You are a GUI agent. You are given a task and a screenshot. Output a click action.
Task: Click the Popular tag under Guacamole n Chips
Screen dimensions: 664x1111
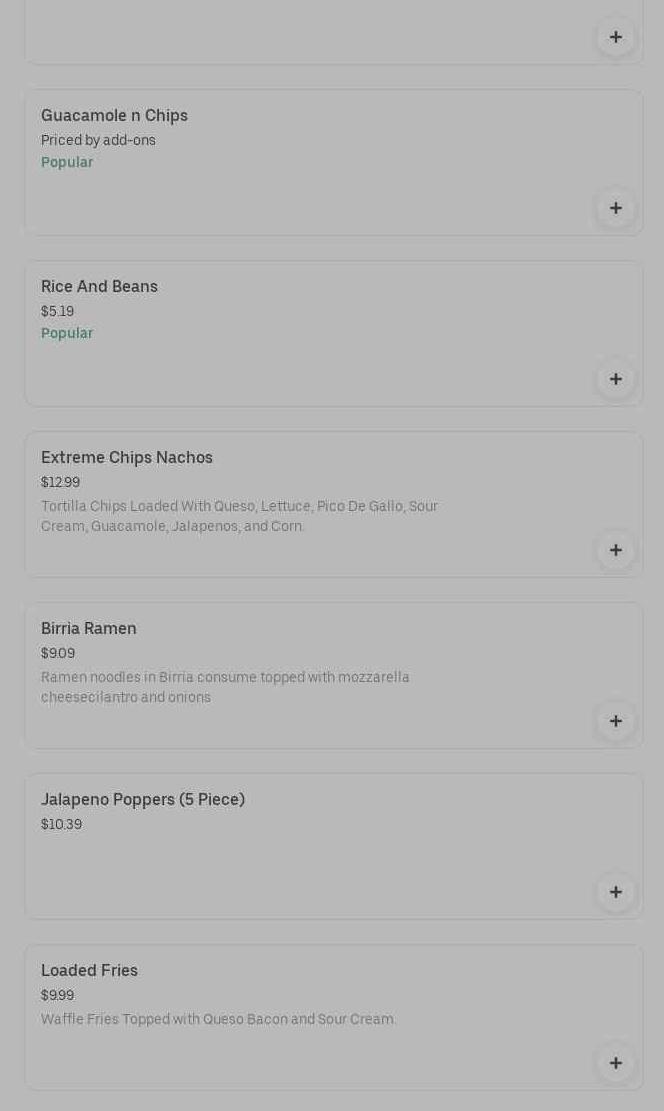[67, 162]
